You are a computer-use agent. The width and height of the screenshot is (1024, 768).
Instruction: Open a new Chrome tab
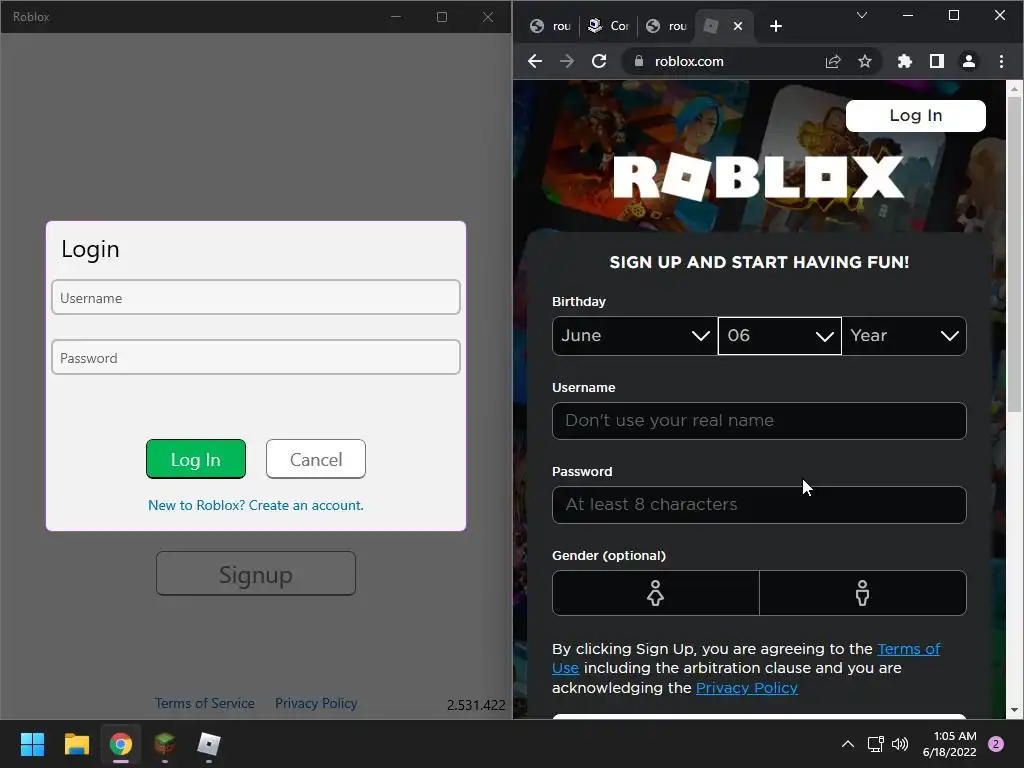click(x=776, y=26)
